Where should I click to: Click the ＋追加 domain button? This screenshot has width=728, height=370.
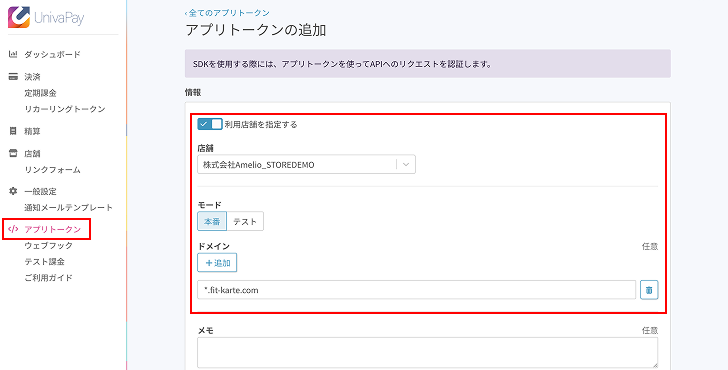pyautogui.click(x=217, y=263)
